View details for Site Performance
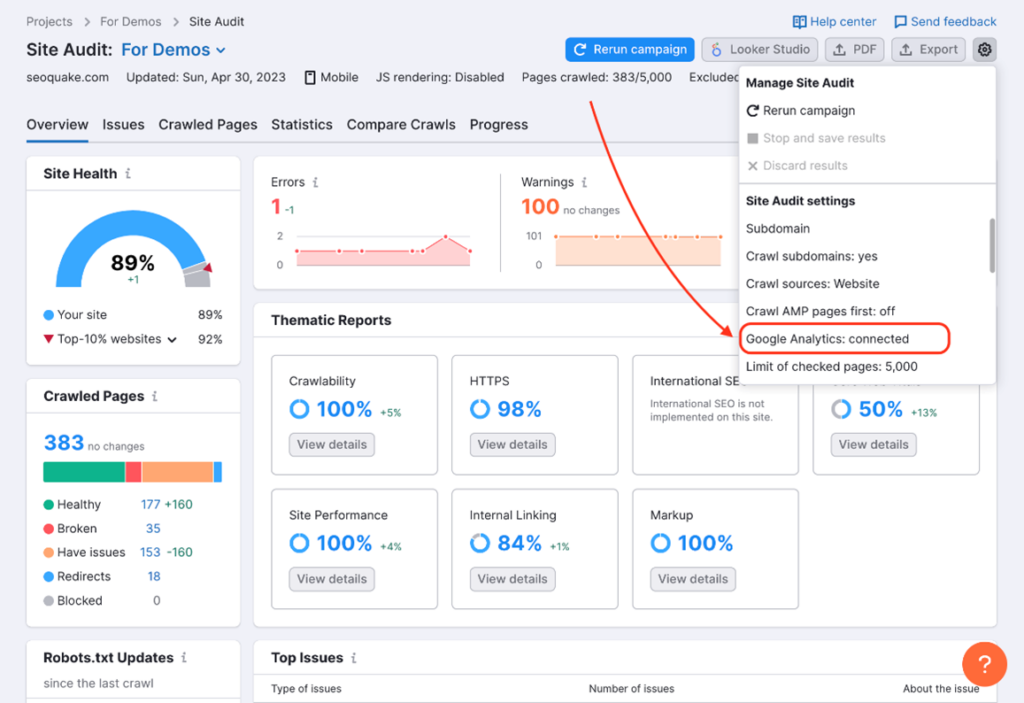This screenshot has height=703, width=1024. coord(332,579)
